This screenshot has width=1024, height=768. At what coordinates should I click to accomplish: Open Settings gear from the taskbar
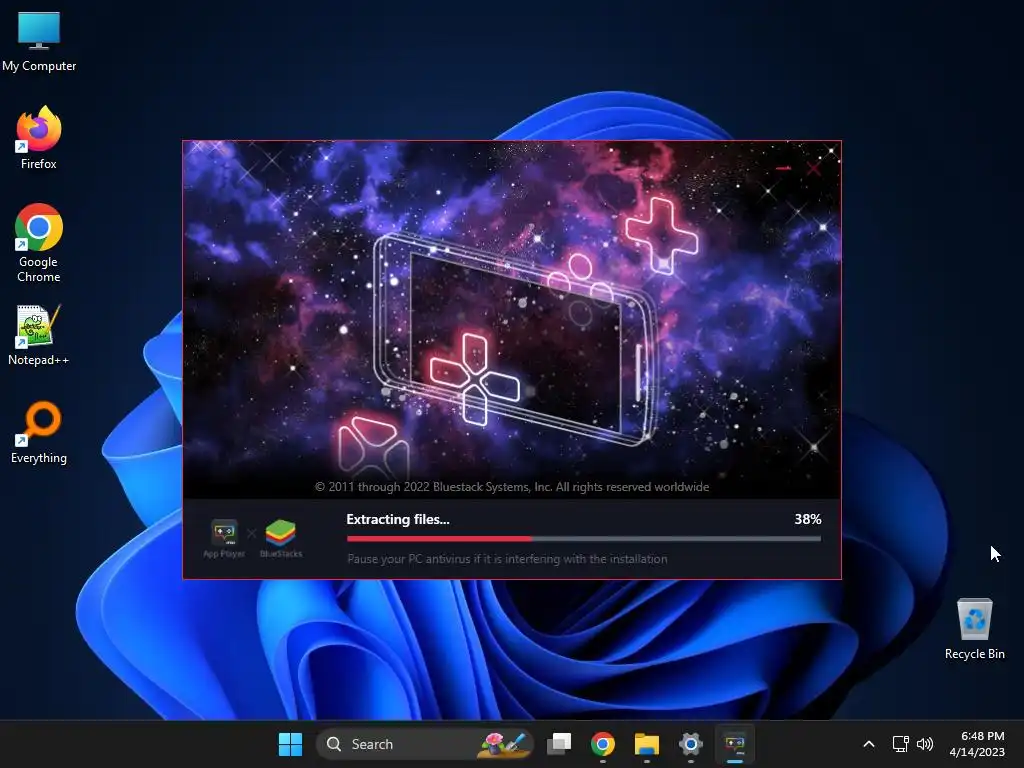690,744
